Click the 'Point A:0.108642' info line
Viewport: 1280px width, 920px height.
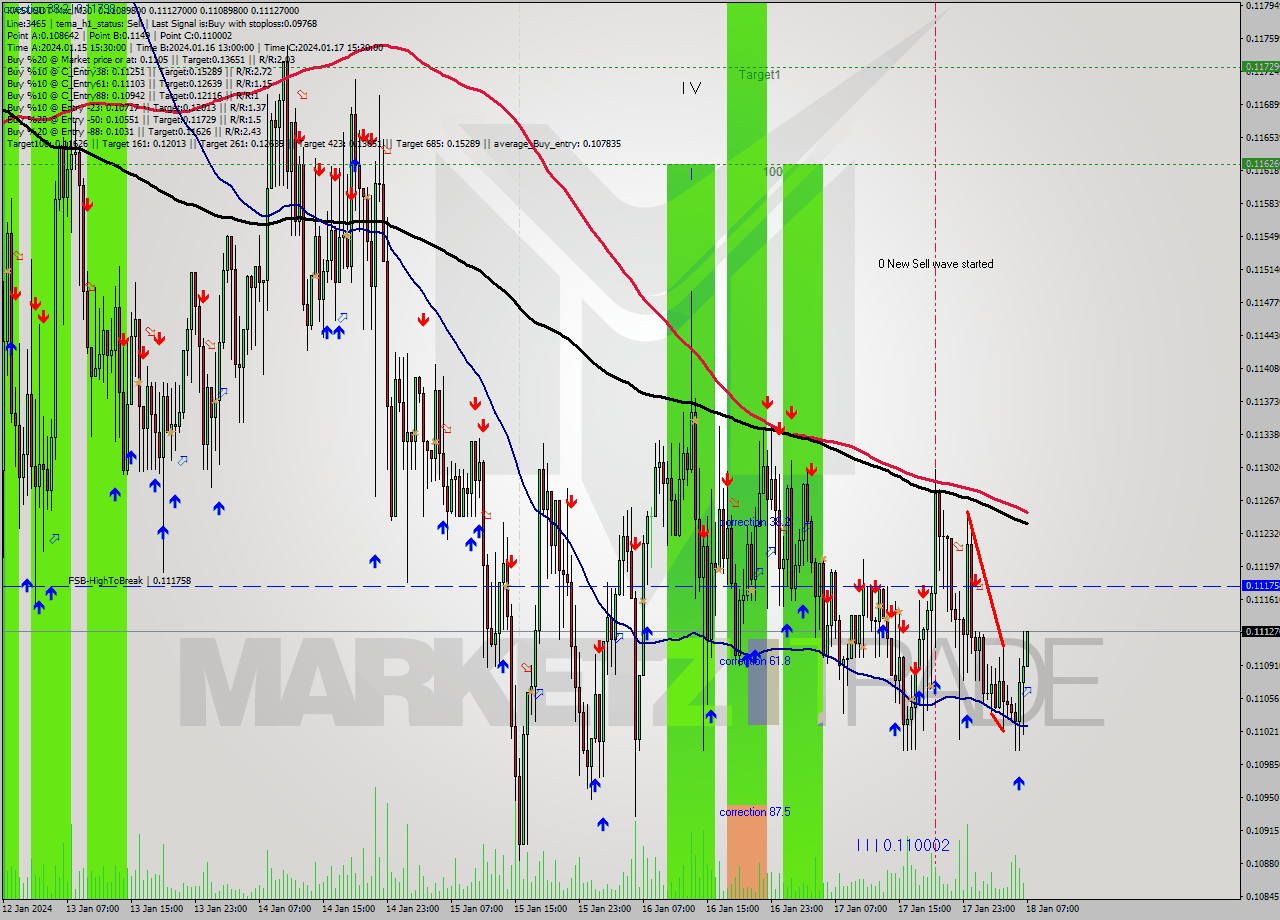pos(120,35)
